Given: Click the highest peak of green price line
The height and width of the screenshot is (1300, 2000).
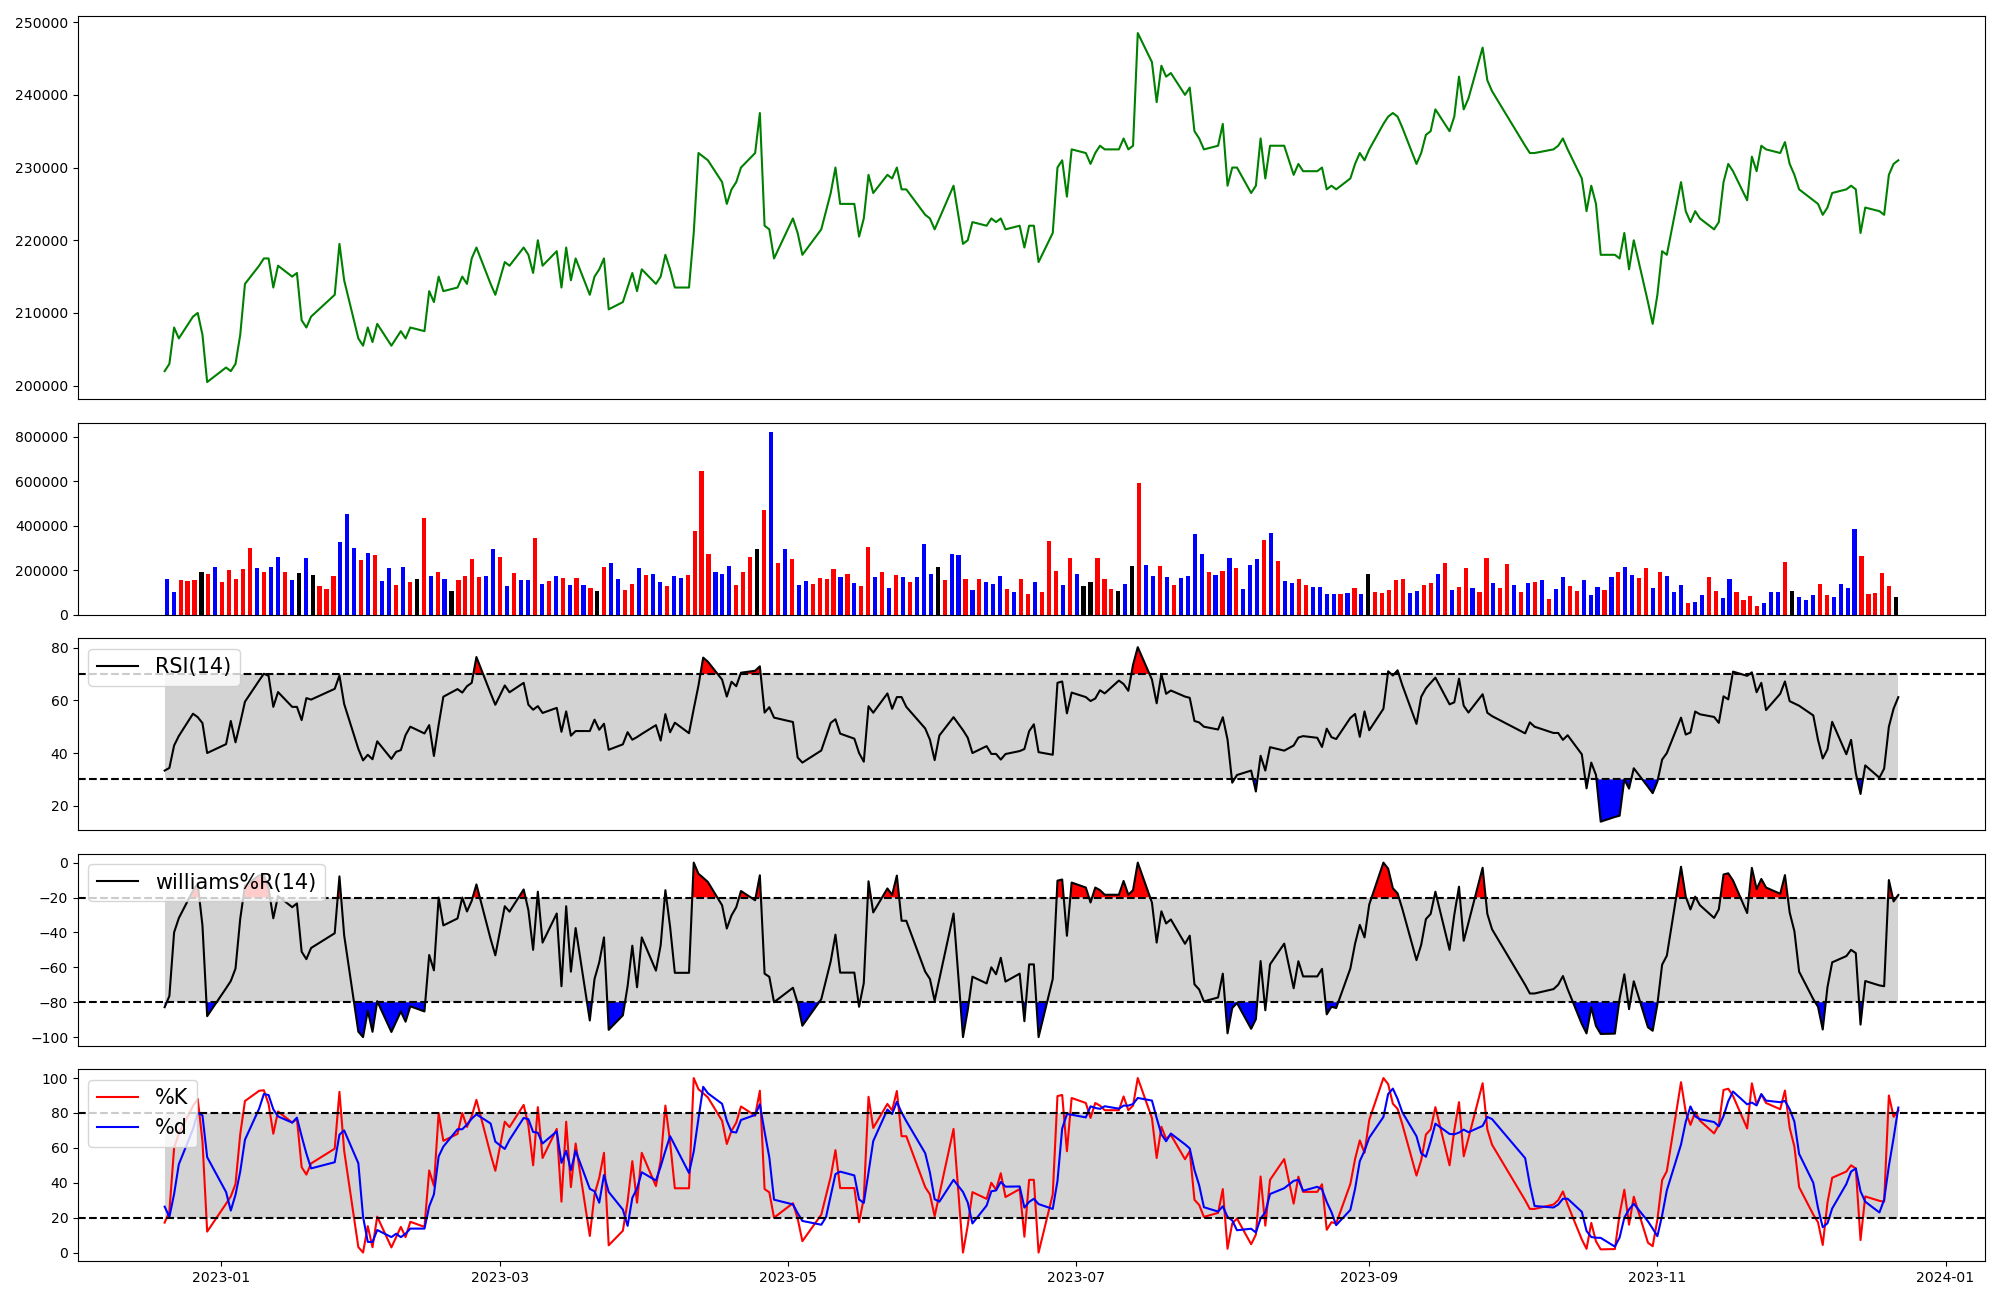Looking at the screenshot, I should pos(1138,35).
